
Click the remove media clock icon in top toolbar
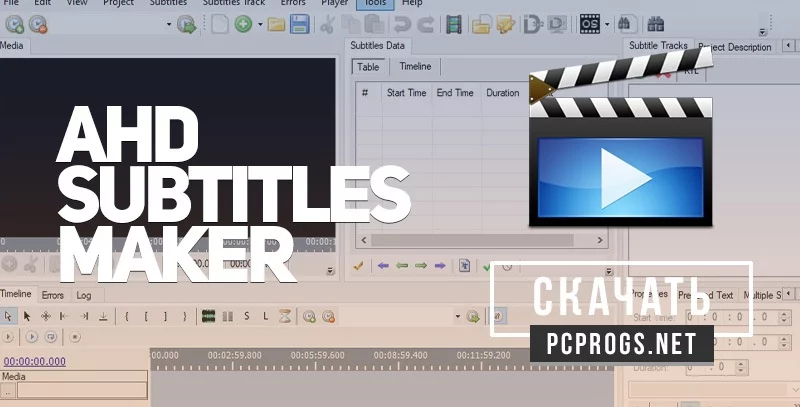[38, 24]
